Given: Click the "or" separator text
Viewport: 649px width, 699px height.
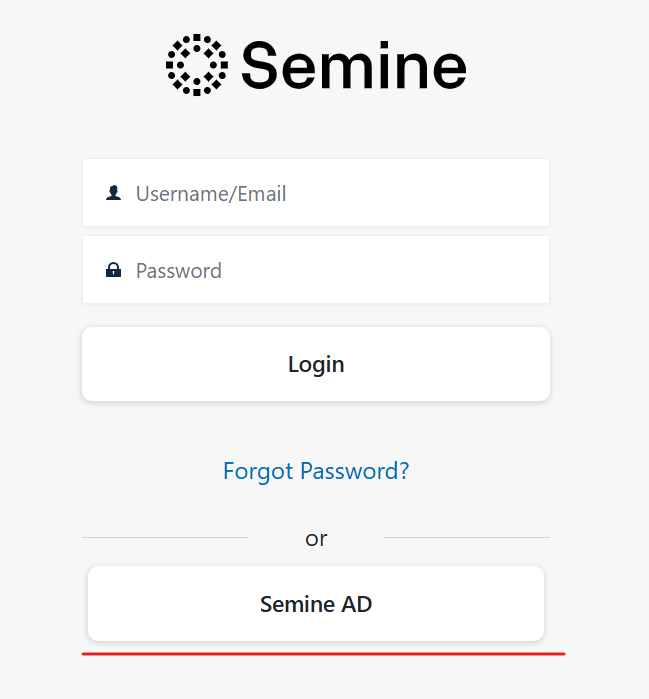Looking at the screenshot, I should coord(316,539).
